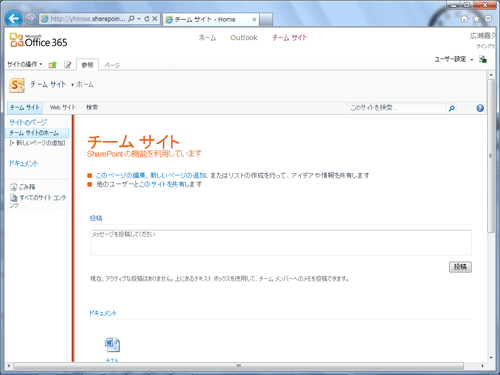Click the browser forward arrow button
Viewport: 500px width, 375px height.
click(x=30, y=19)
